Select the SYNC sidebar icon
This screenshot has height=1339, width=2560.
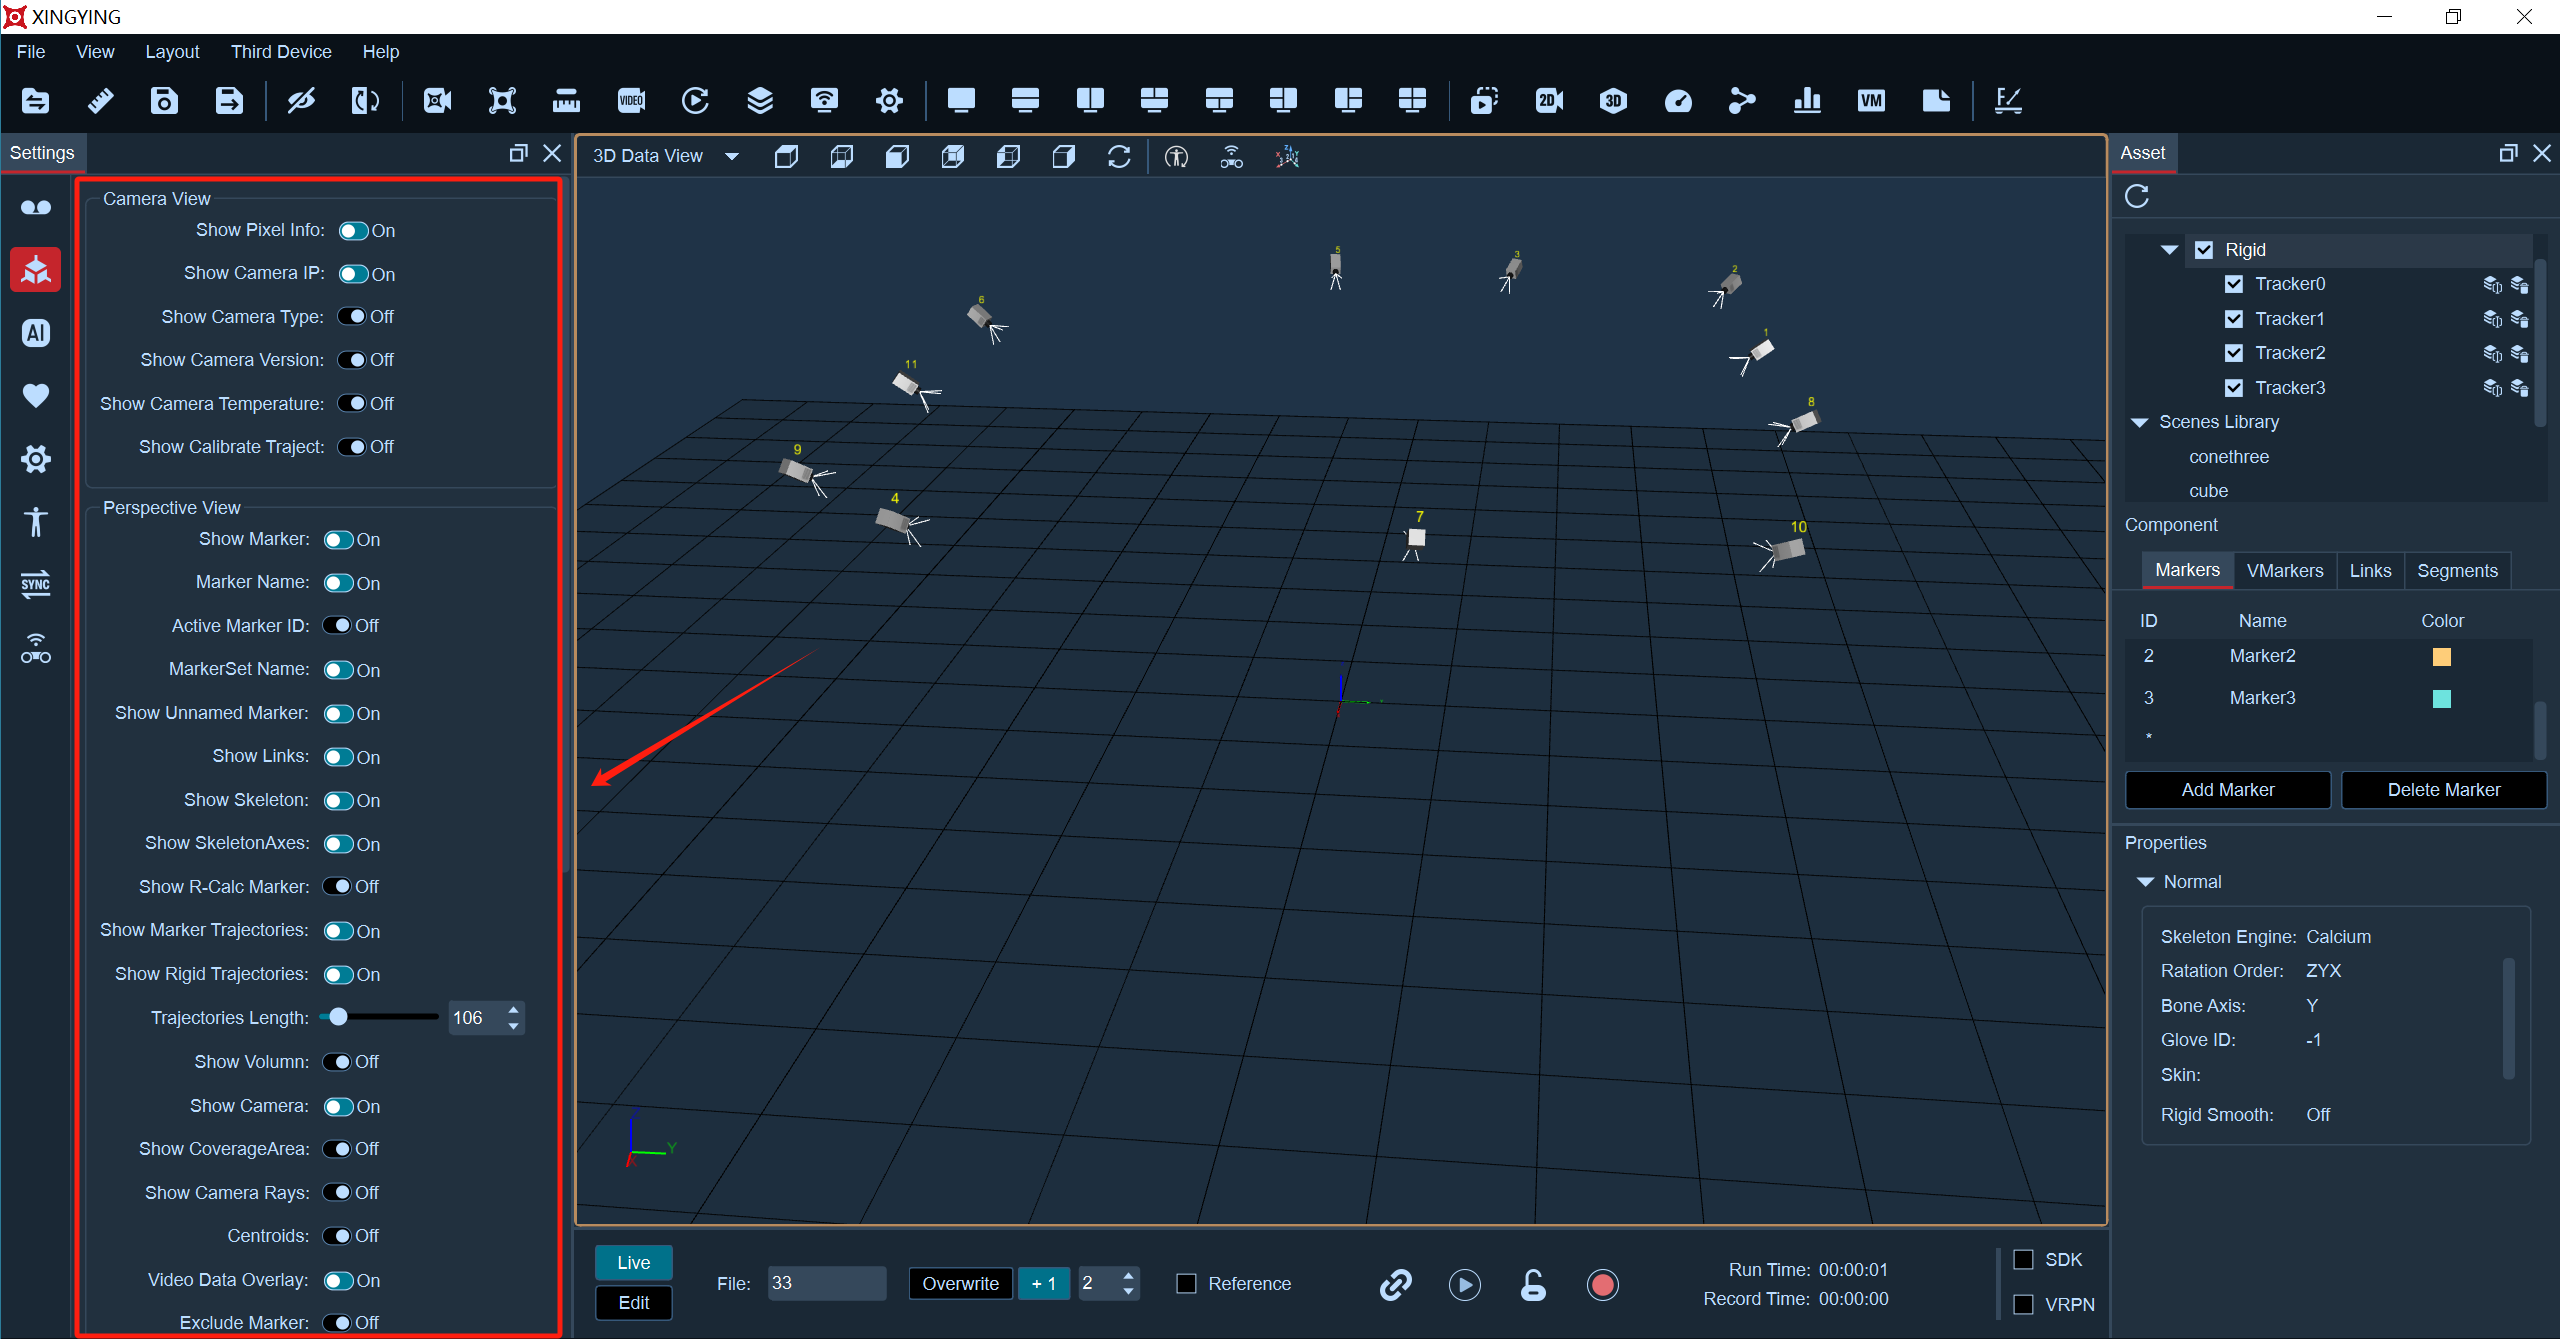[36, 584]
